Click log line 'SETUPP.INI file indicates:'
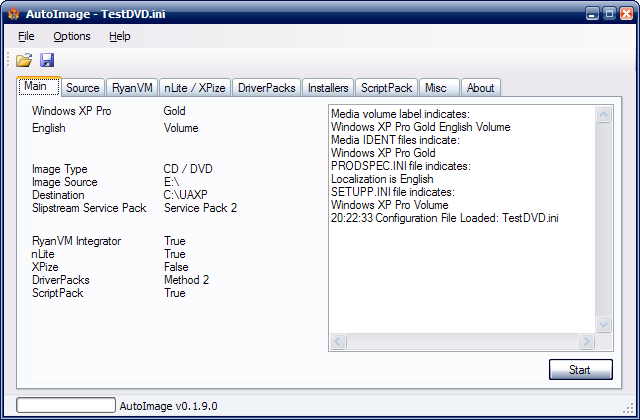640x420 pixels. [393, 193]
